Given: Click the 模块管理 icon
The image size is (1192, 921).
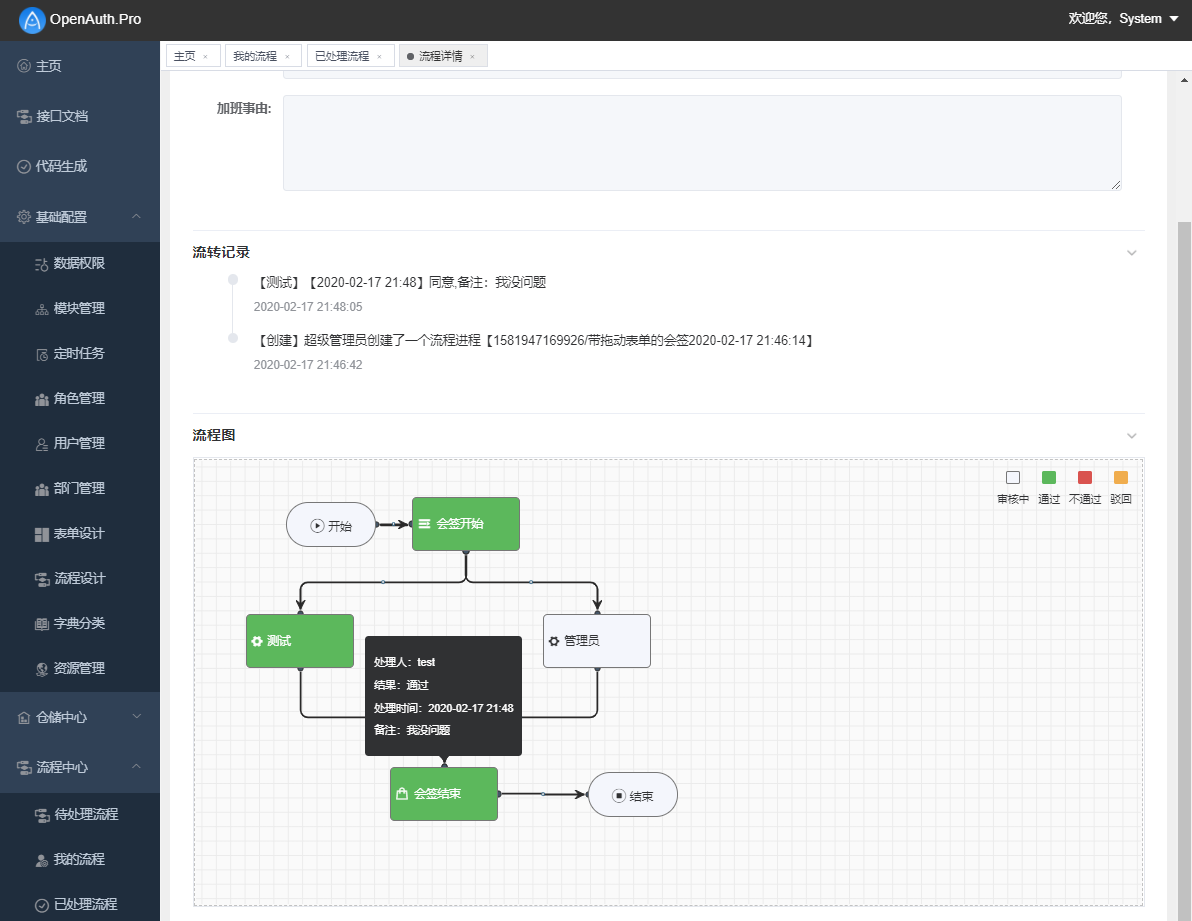Looking at the screenshot, I should [x=42, y=309].
